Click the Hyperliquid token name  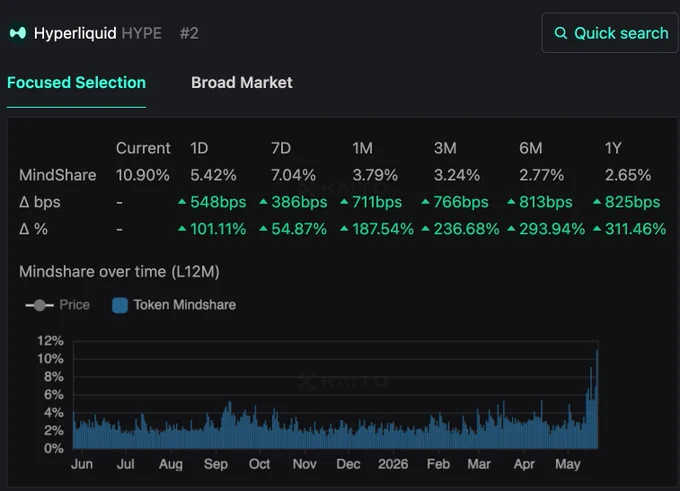[75, 33]
